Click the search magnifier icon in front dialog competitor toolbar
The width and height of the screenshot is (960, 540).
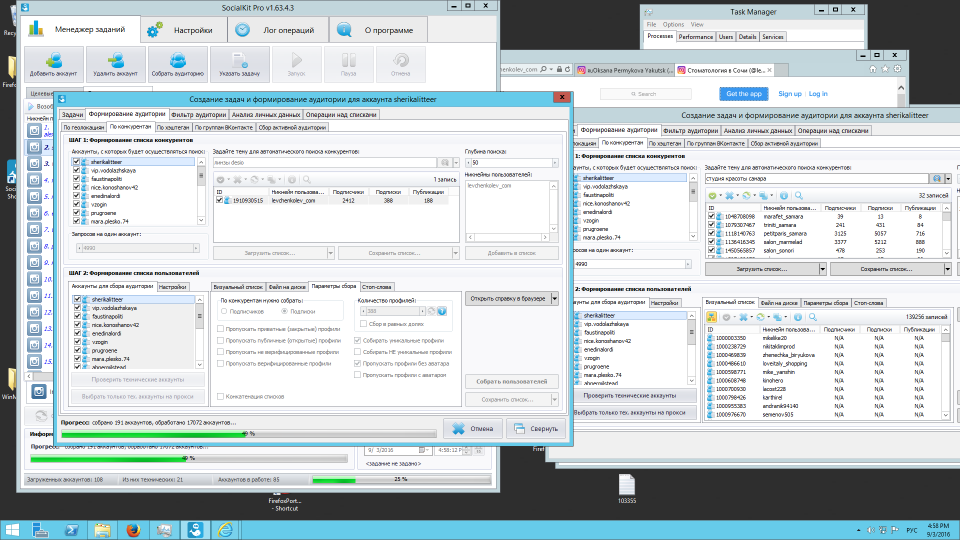tap(307, 179)
